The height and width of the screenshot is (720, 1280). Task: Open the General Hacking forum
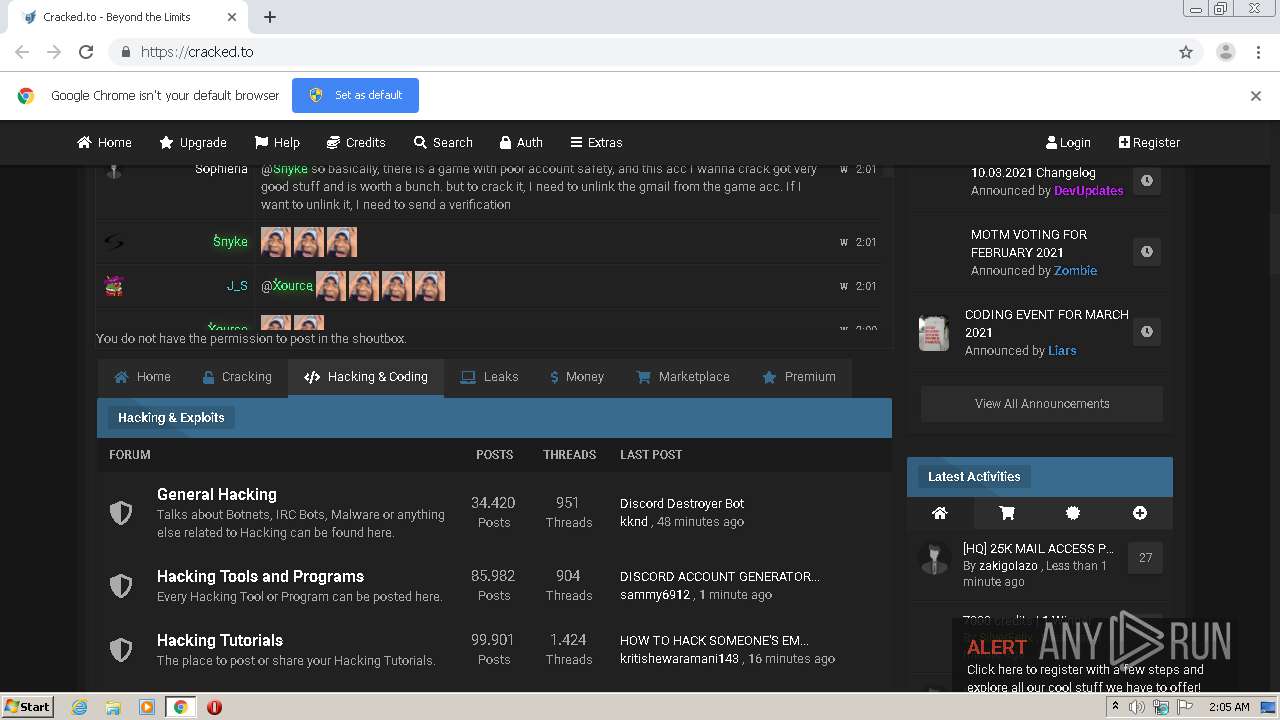(217, 494)
